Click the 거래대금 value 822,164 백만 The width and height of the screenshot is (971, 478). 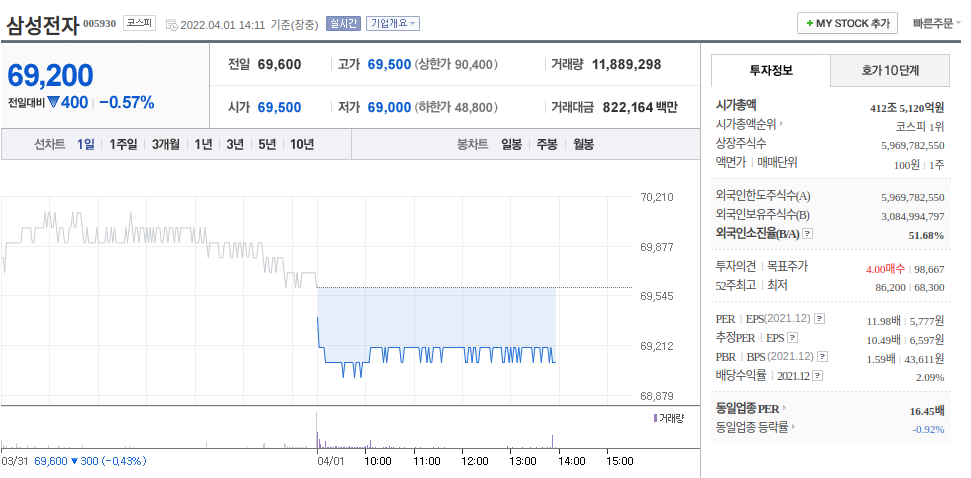[640, 108]
